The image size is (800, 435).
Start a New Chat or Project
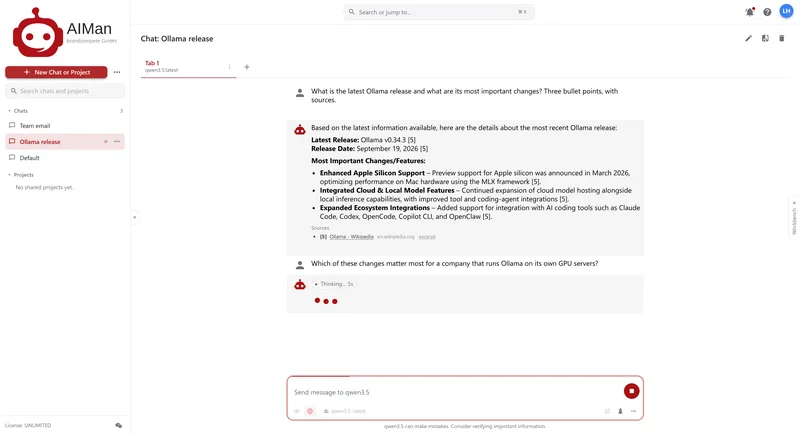pyautogui.click(x=56, y=72)
